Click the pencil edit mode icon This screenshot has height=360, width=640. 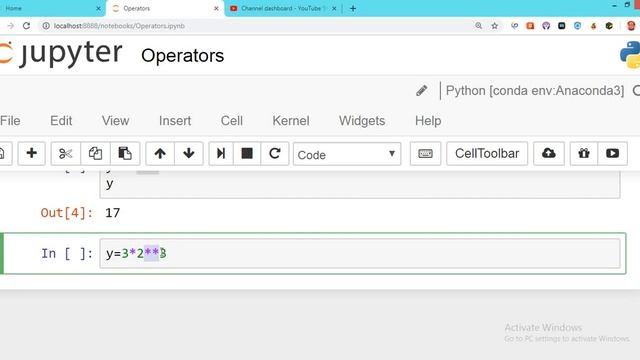pyautogui.click(x=422, y=90)
